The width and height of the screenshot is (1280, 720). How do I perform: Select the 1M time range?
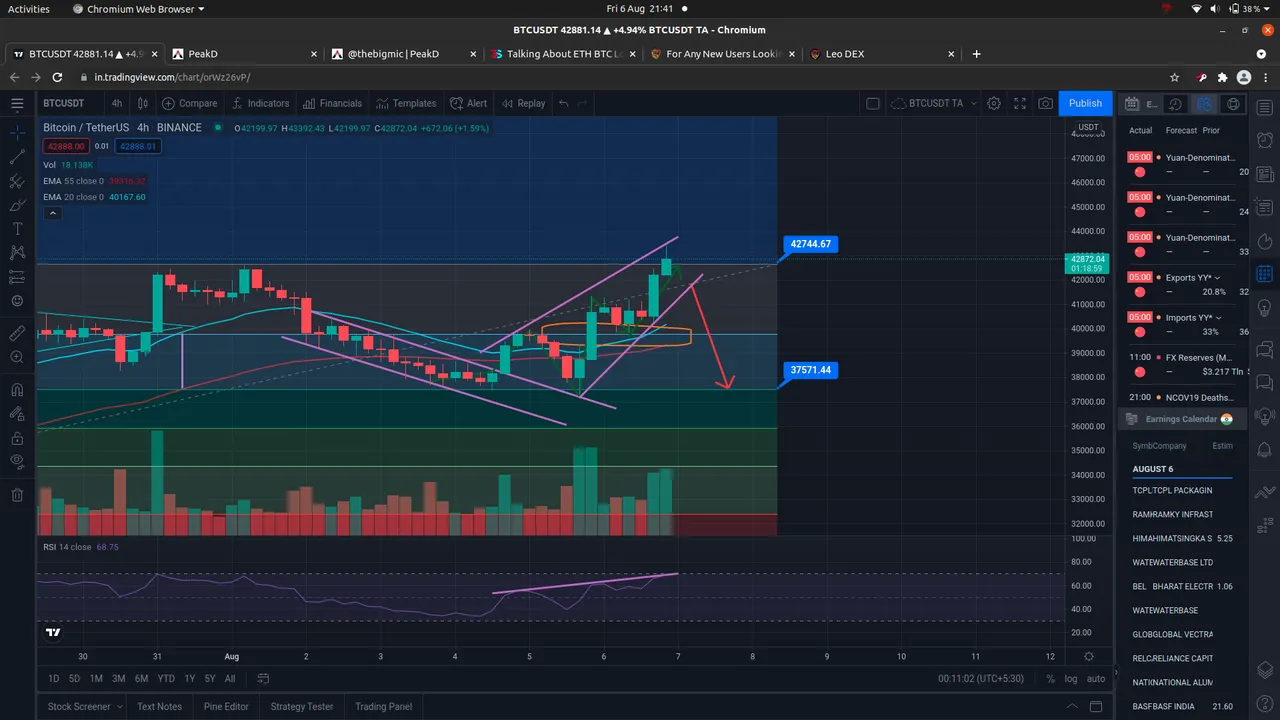(96, 679)
